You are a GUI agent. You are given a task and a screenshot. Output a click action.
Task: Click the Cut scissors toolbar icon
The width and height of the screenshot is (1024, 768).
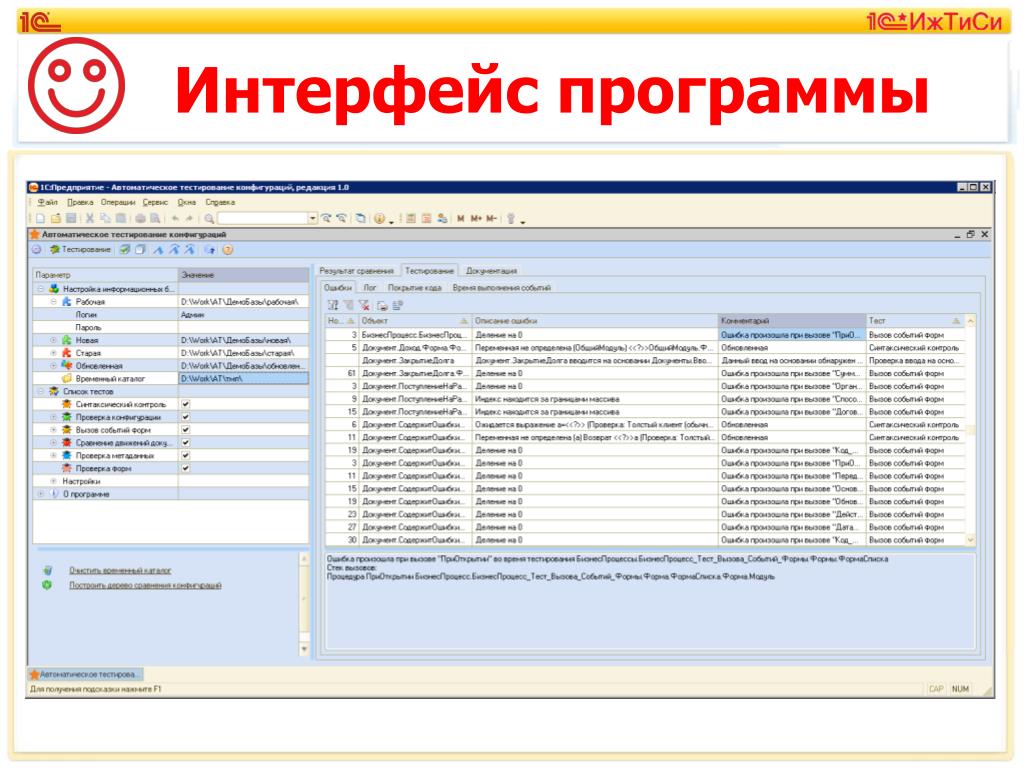90,219
